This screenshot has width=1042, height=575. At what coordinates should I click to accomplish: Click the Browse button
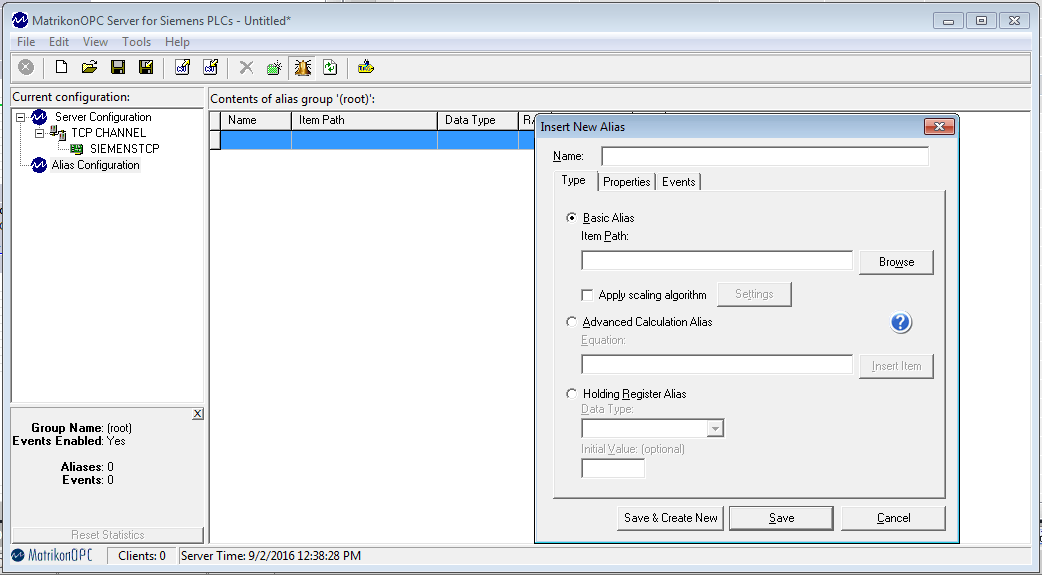896,262
